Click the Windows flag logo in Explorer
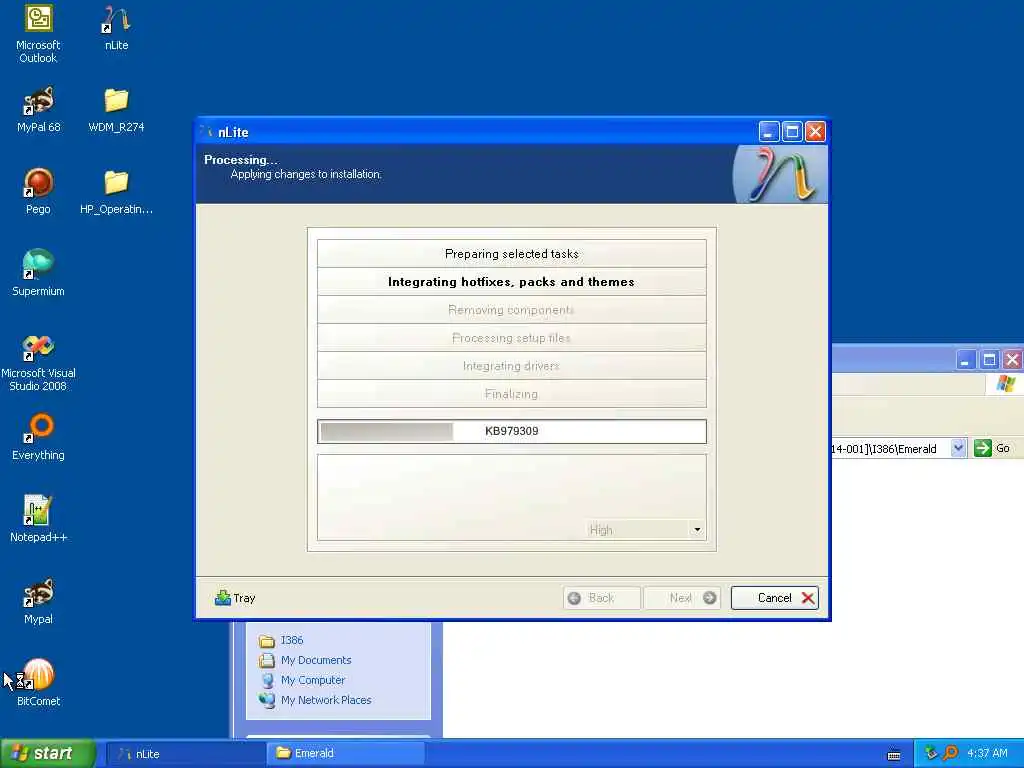1024x768 pixels. (x=1006, y=384)
